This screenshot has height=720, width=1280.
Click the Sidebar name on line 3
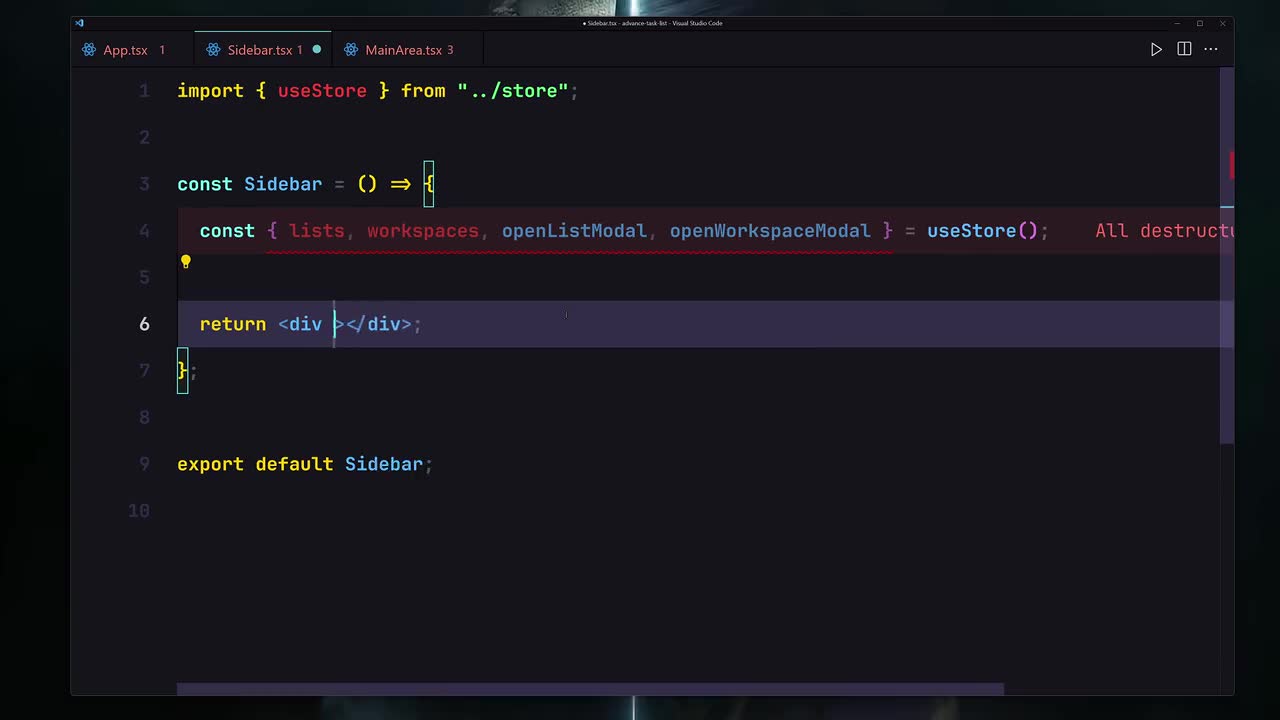tap(283, 184)
